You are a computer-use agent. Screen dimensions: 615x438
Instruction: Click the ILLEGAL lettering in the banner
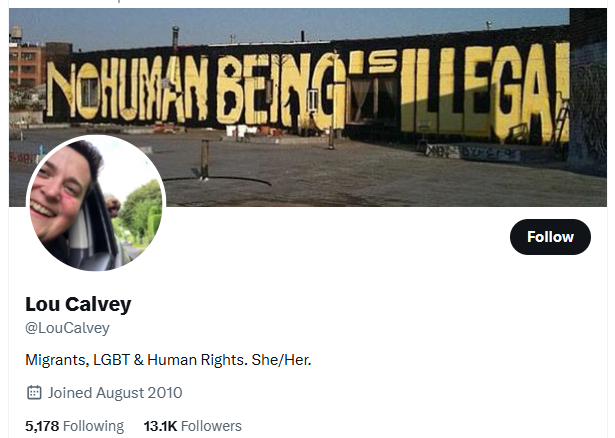point(484,92)
